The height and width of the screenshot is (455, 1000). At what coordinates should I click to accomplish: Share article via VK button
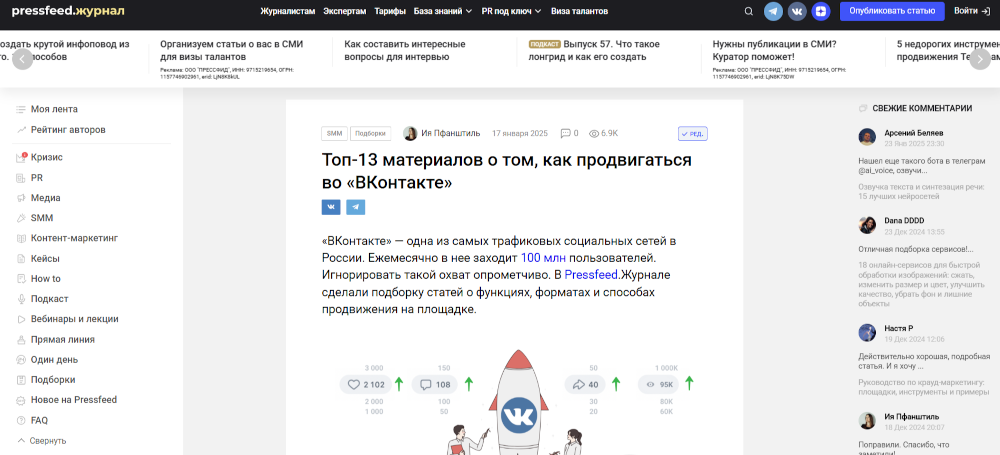click(x=331, y=207)
